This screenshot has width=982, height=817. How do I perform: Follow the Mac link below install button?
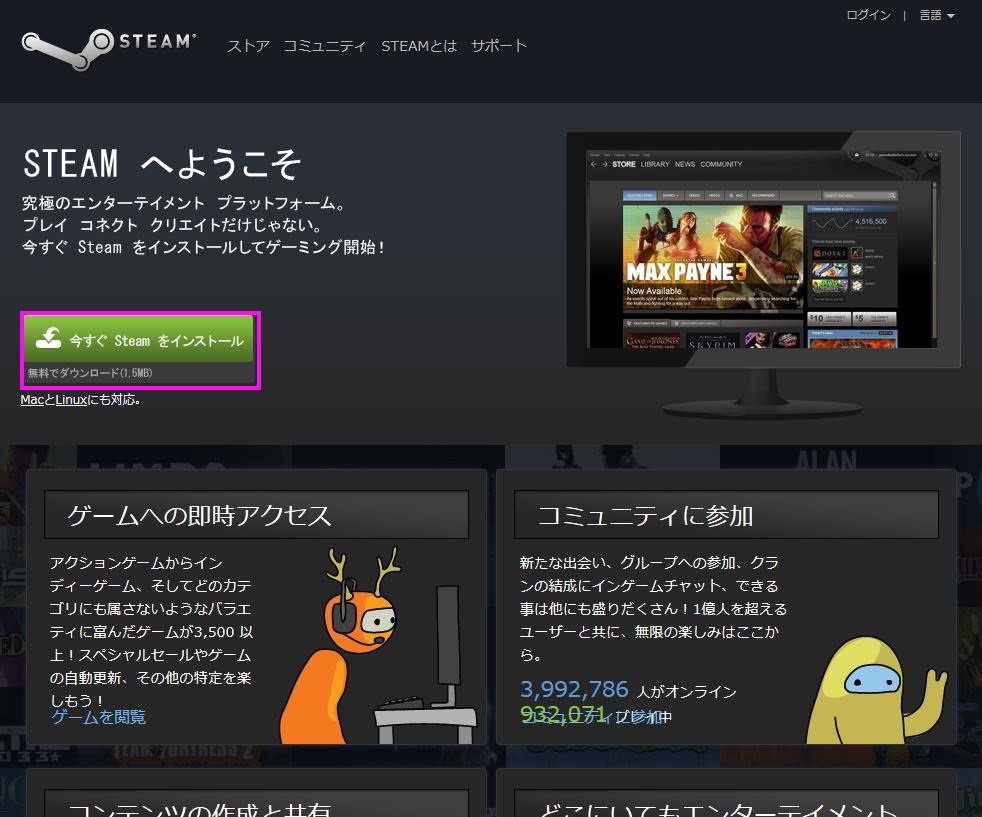coord(32,400)
